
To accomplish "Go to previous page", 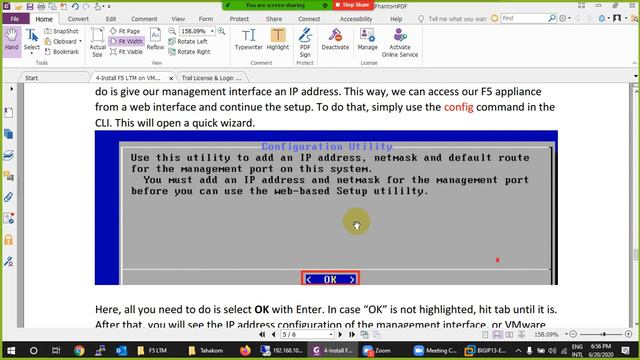I will point(273,334).
